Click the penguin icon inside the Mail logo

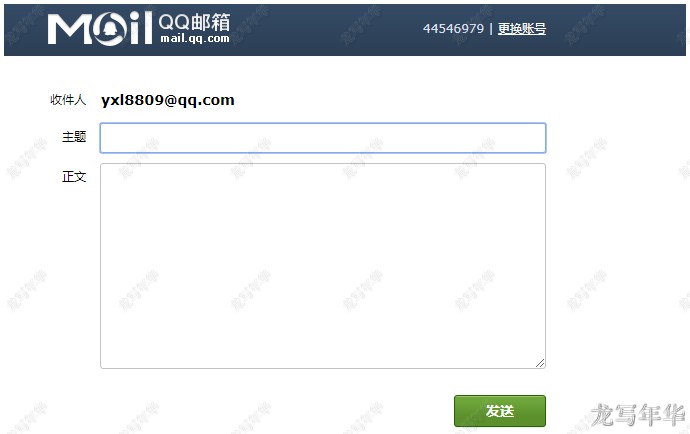click(x=109, y=30)
